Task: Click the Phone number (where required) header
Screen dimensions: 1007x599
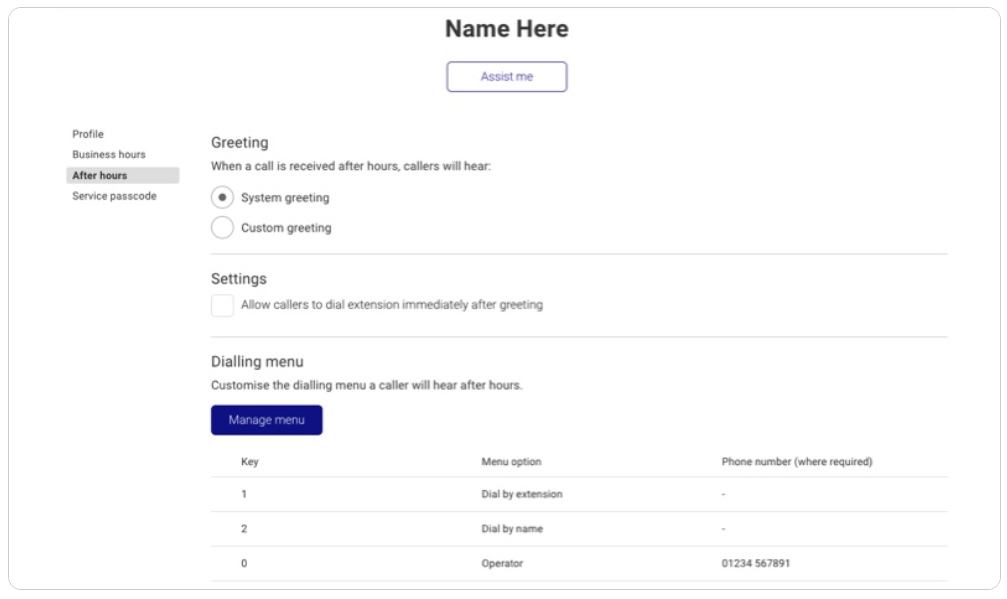Action: coord(796,462)
